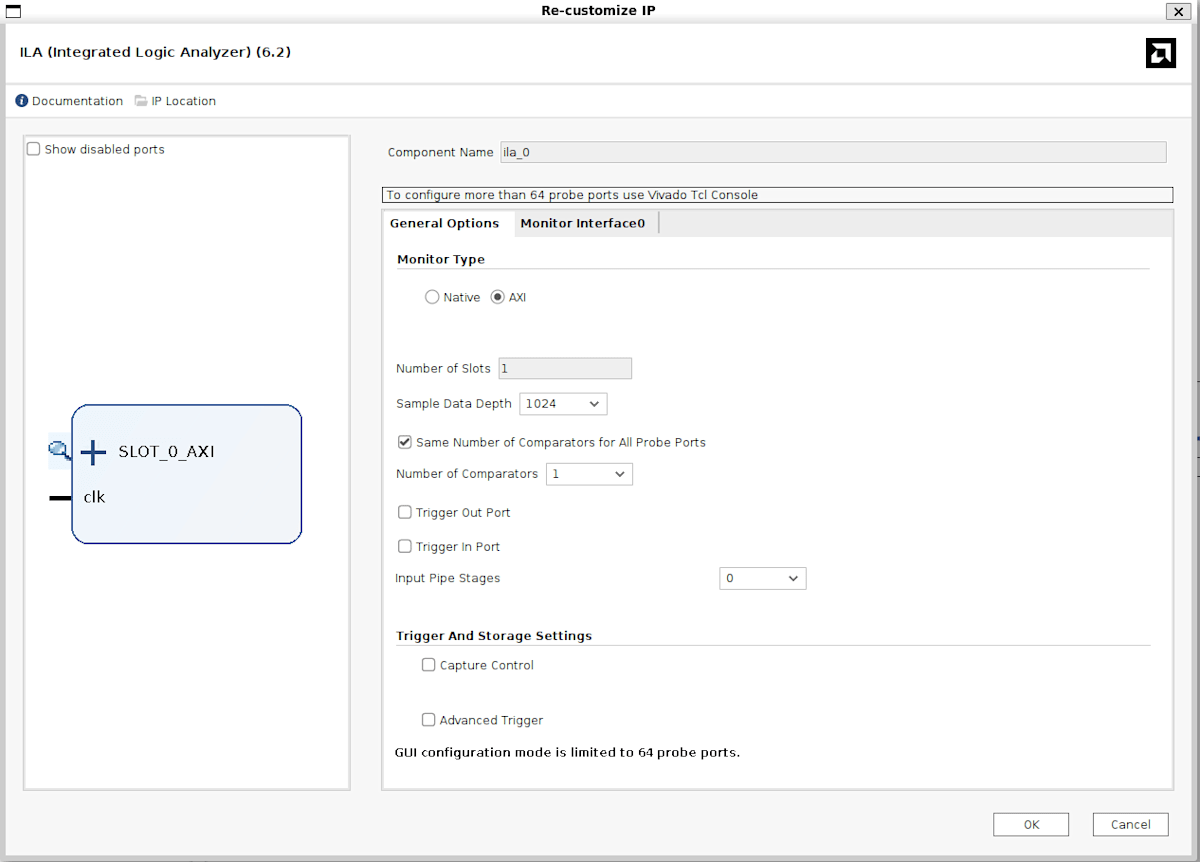Click the 64 probe ports Tcl Console notice
Screen dimensions: 1200x862
(x=777, y=195)
